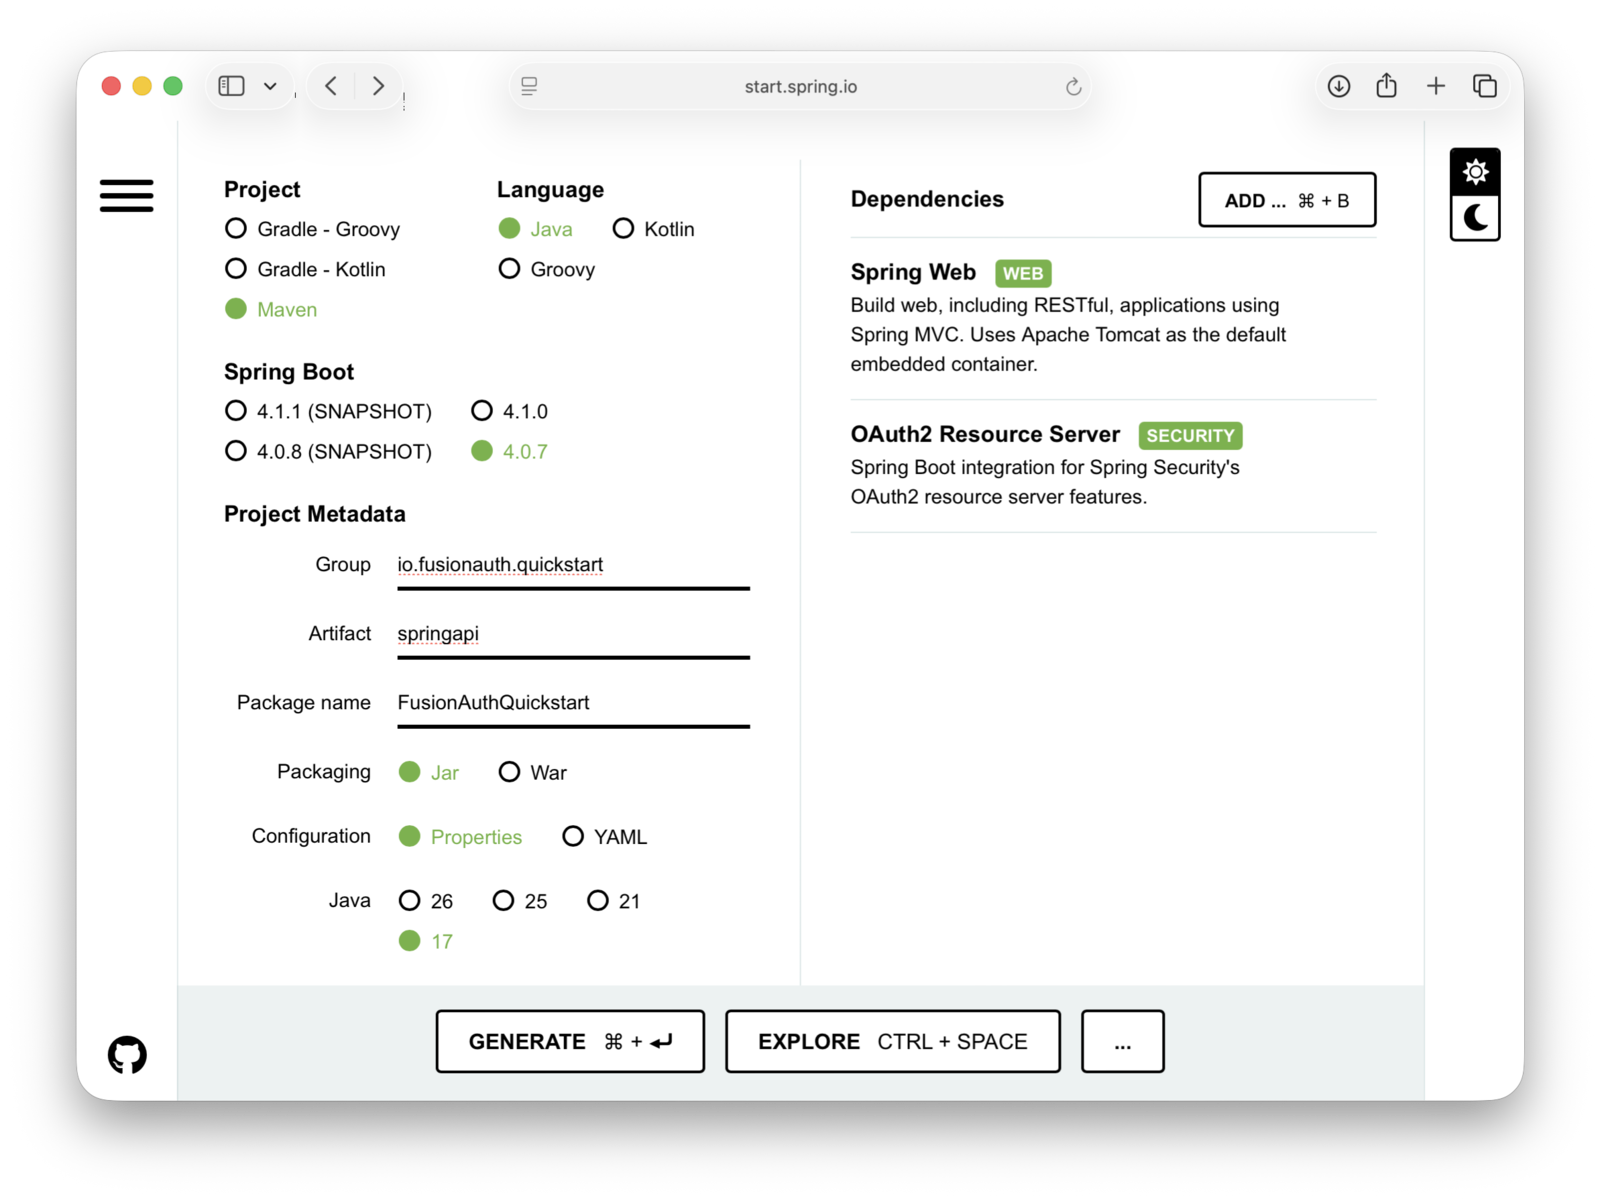Select YAML configuration format
1600x1200 pixels.
[x=605, y=836]
